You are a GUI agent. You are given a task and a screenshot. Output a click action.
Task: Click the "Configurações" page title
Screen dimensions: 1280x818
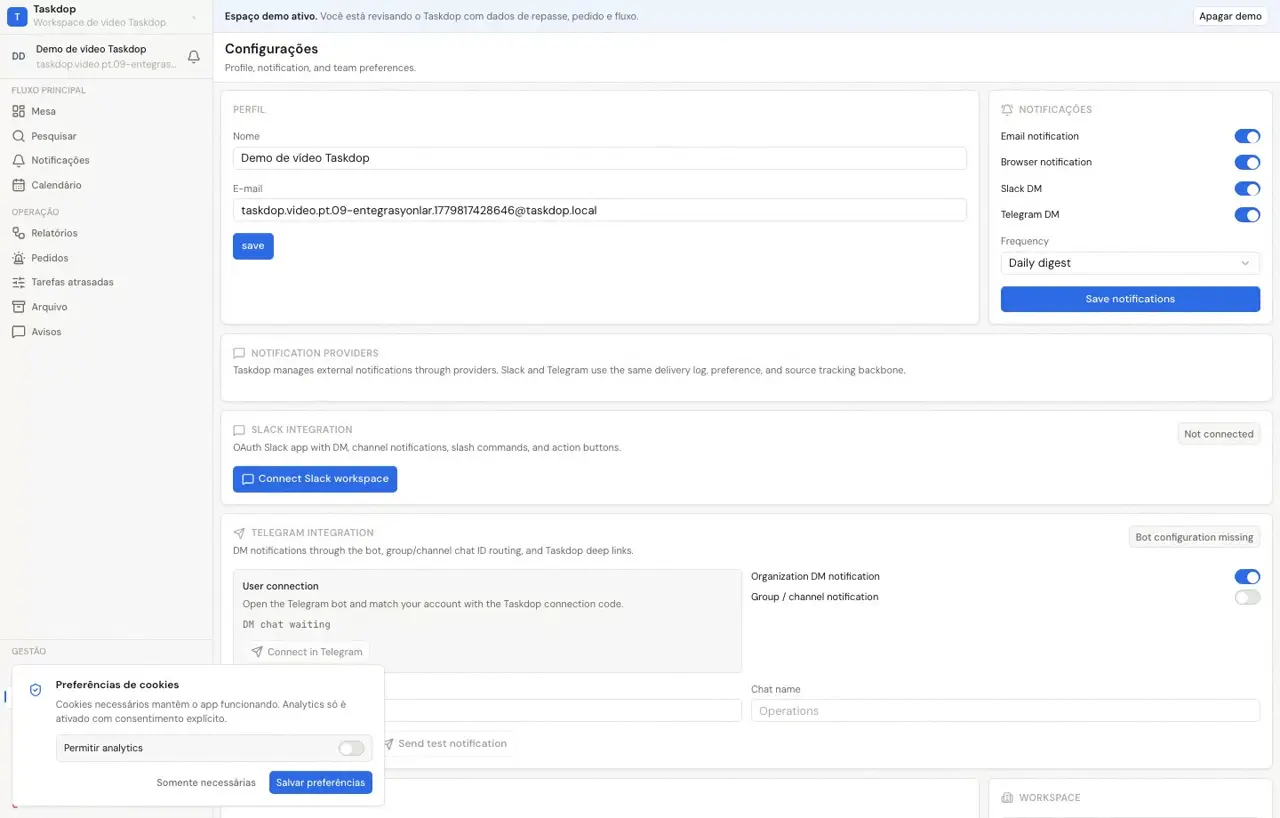click(271, 49)
